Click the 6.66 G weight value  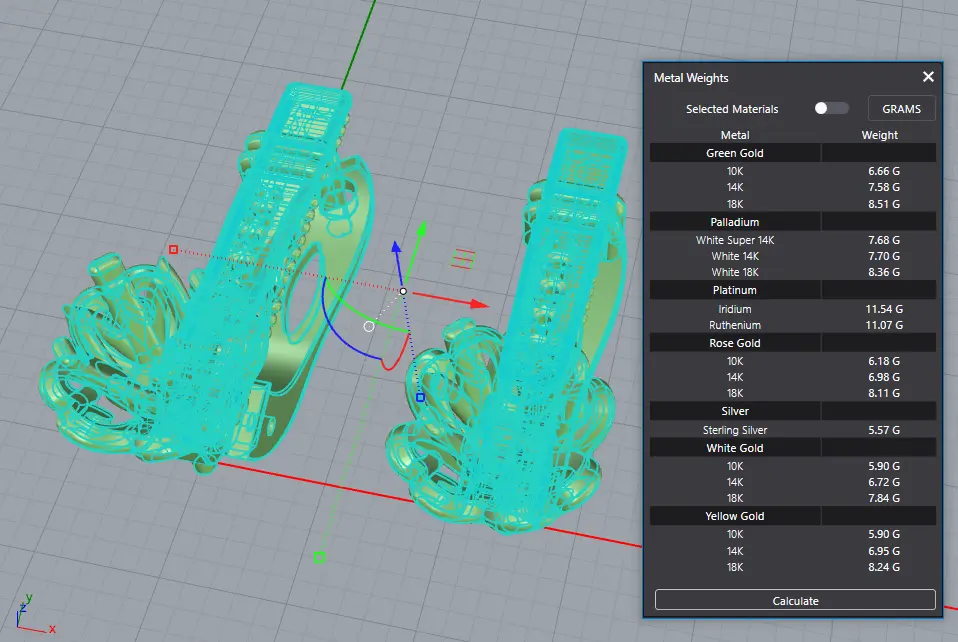coord(883,171)
